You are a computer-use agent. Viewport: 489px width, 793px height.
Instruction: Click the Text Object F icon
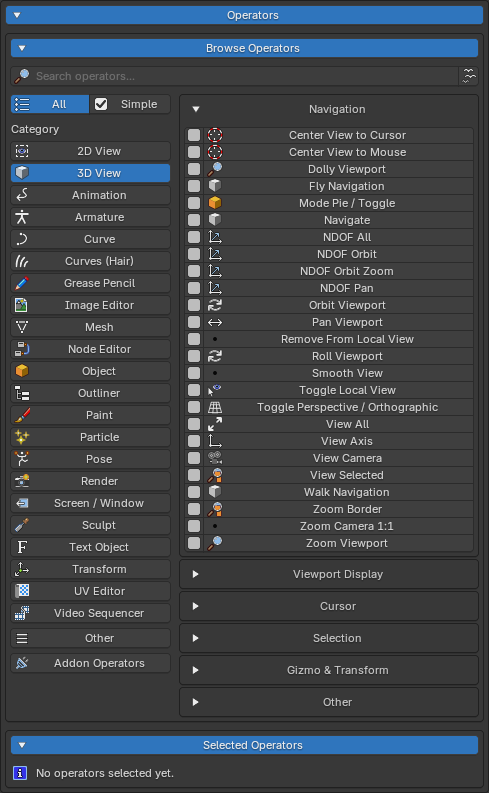coord(22,547)
